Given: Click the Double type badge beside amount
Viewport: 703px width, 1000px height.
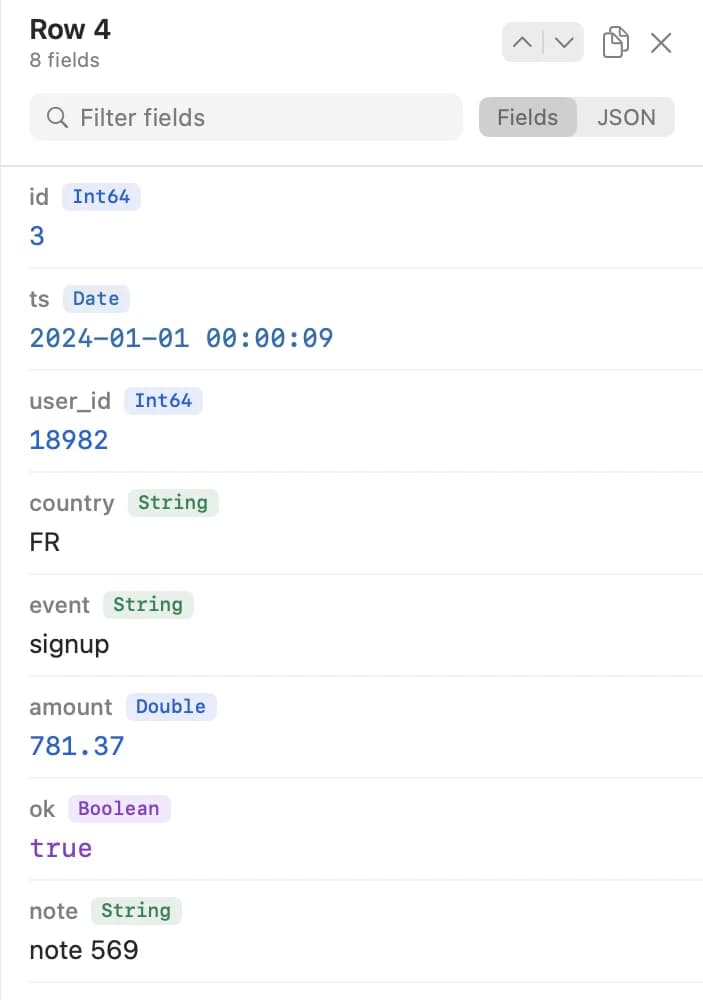Looking at the screenshot, I should (171, 707).
